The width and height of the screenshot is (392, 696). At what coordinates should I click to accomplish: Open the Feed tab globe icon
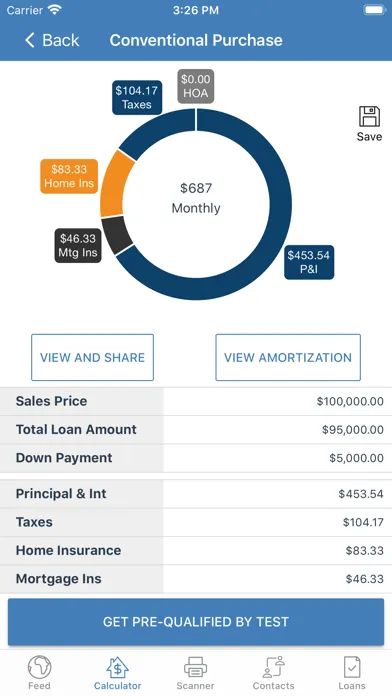click(x=40, y=667)
